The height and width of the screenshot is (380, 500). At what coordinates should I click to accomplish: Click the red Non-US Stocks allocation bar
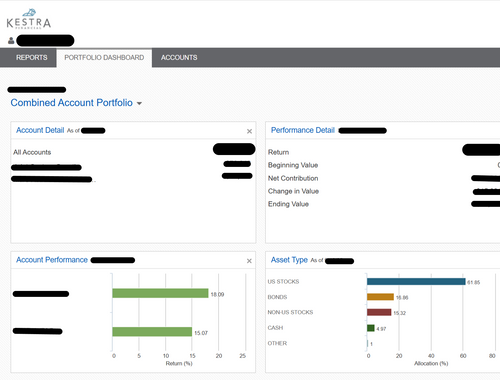click(379, 312)
